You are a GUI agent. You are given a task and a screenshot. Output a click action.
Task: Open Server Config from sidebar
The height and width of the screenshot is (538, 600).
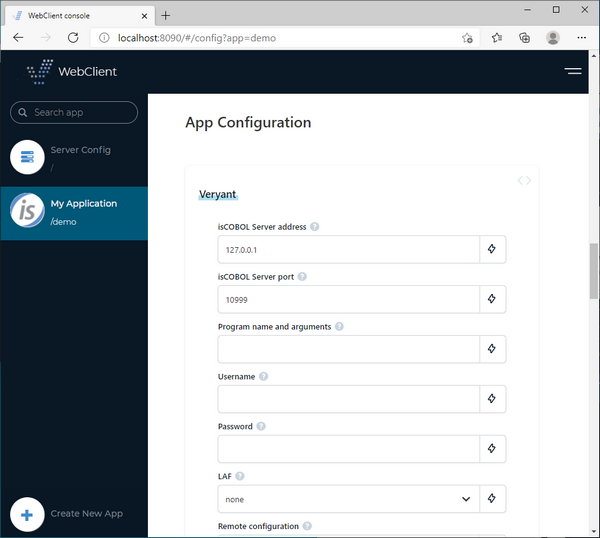(74, 157)
